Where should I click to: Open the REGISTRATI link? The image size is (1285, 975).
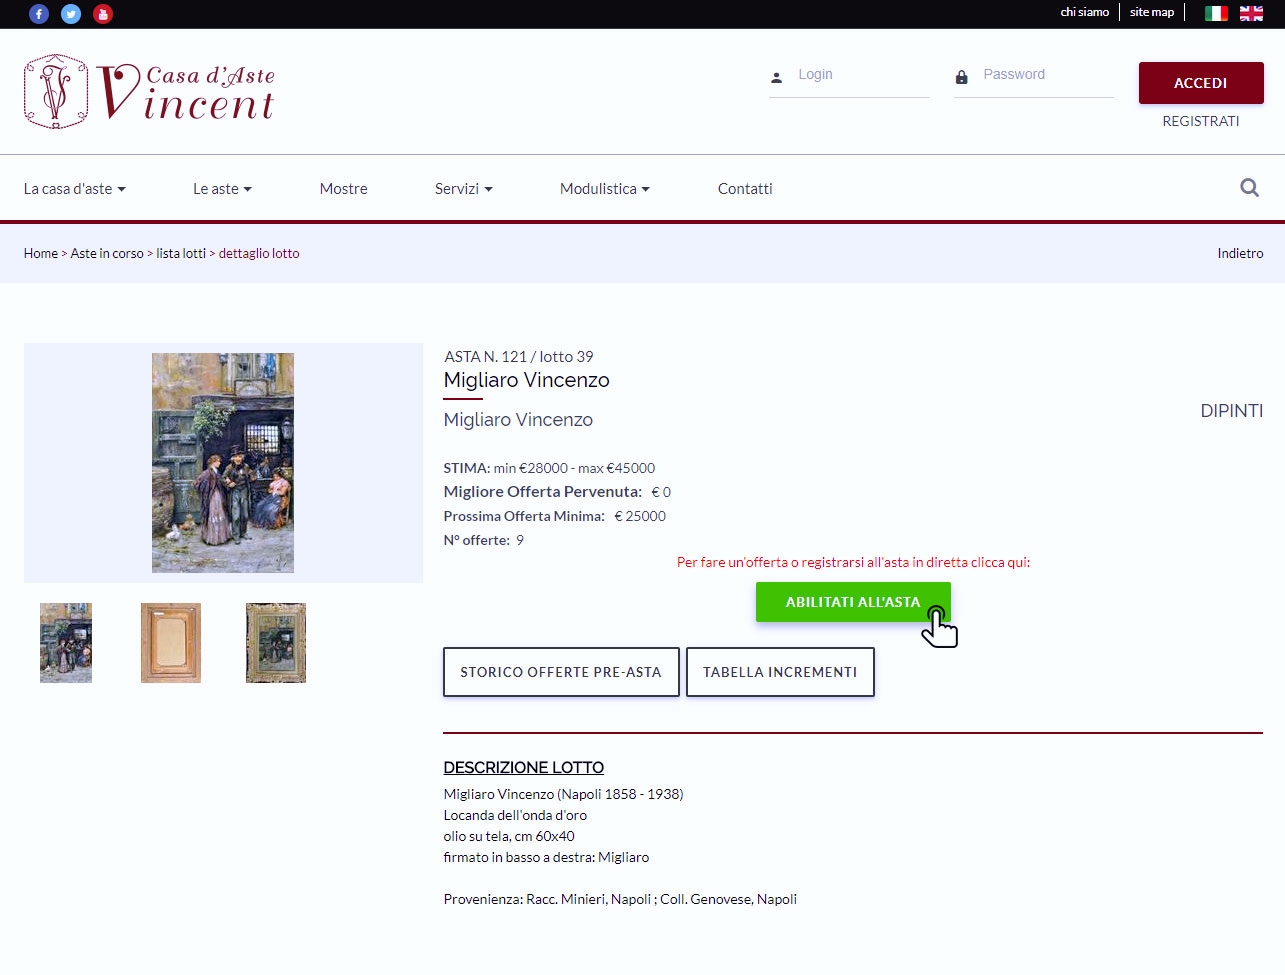tap(1201, 121)
